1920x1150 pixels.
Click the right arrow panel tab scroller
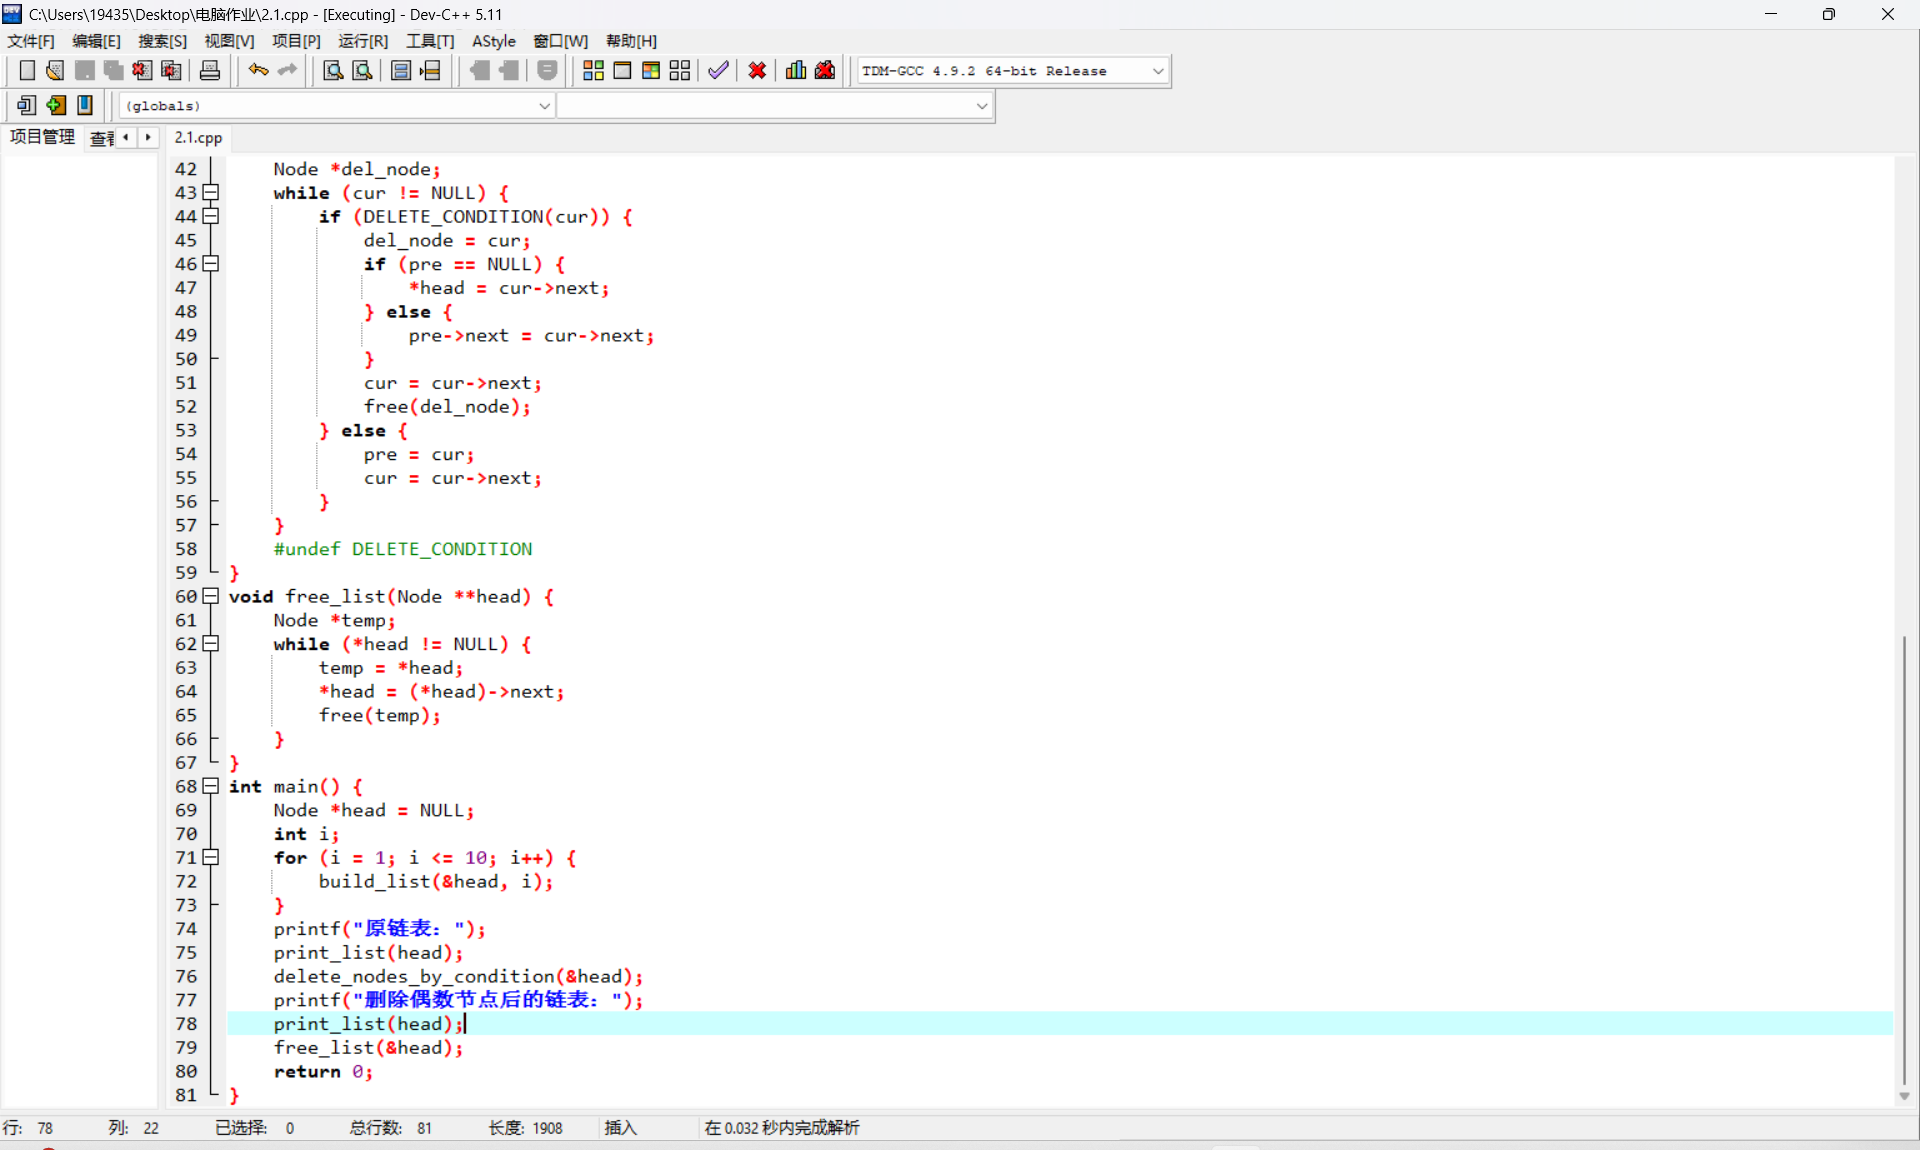click(148, 137)
